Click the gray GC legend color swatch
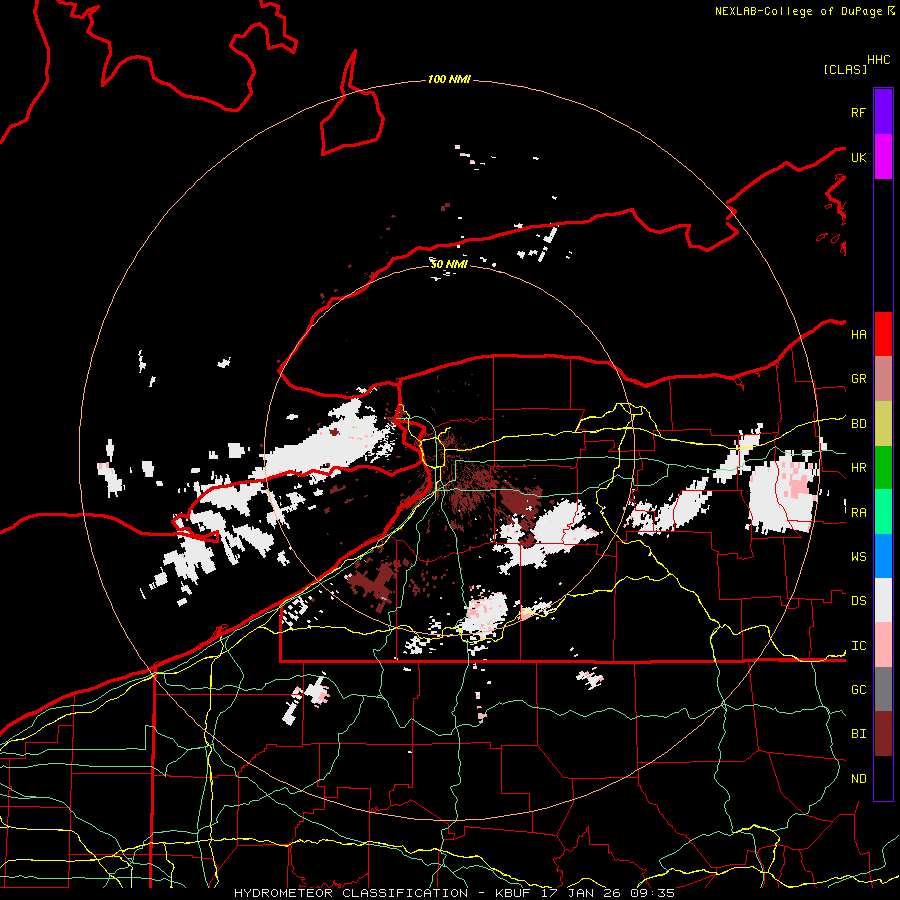900x900 pixels. click(x=883, y=689)
